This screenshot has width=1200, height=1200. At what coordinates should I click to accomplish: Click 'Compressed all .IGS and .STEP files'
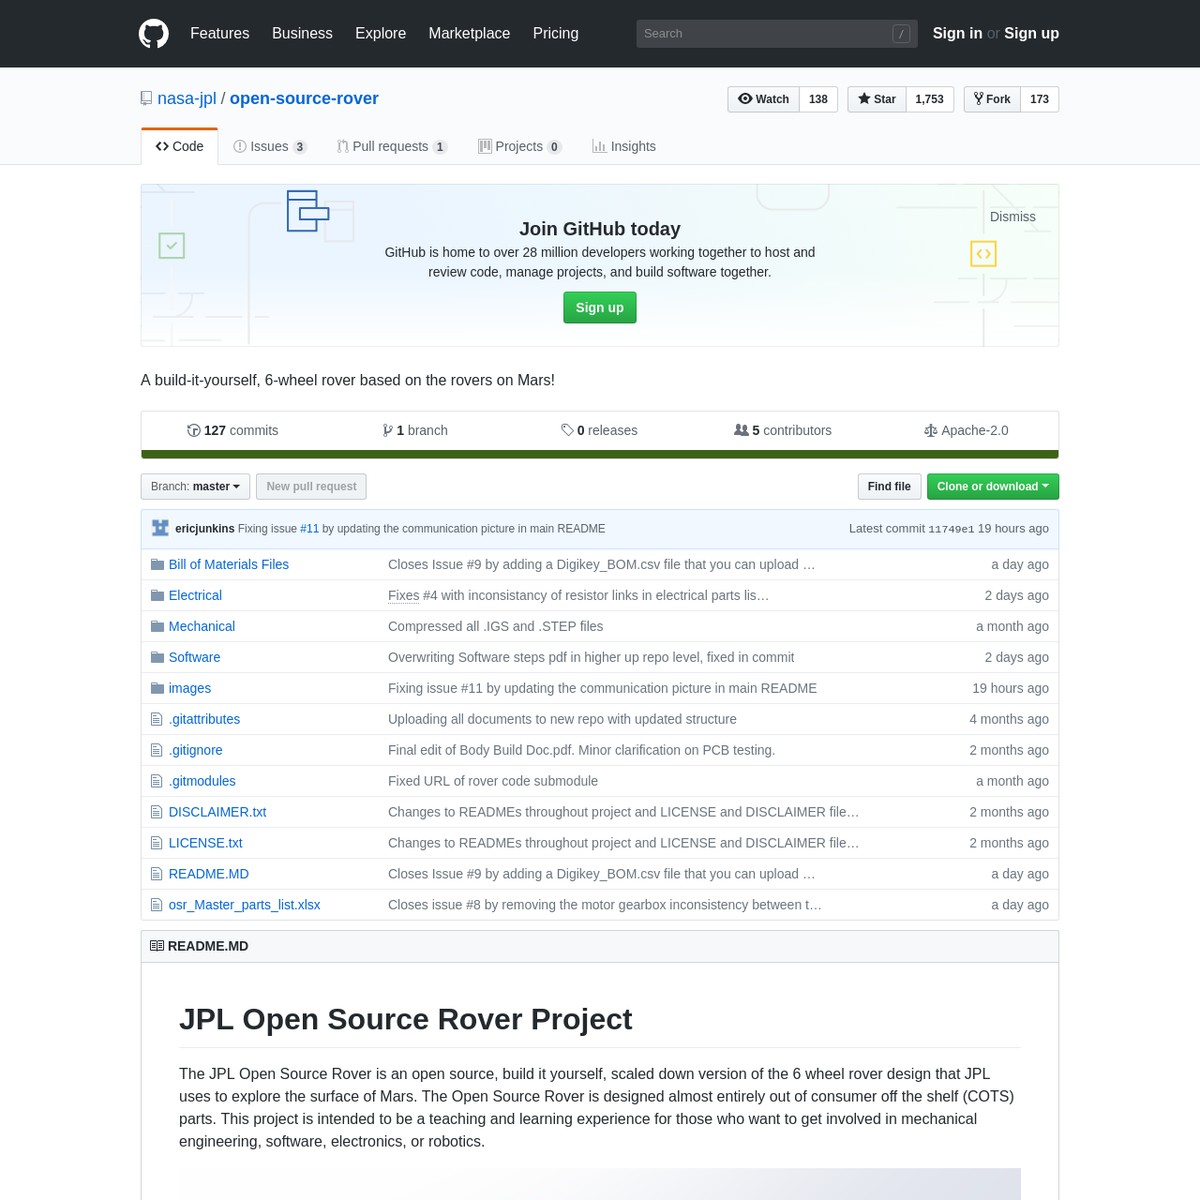(x=496, y=626)
